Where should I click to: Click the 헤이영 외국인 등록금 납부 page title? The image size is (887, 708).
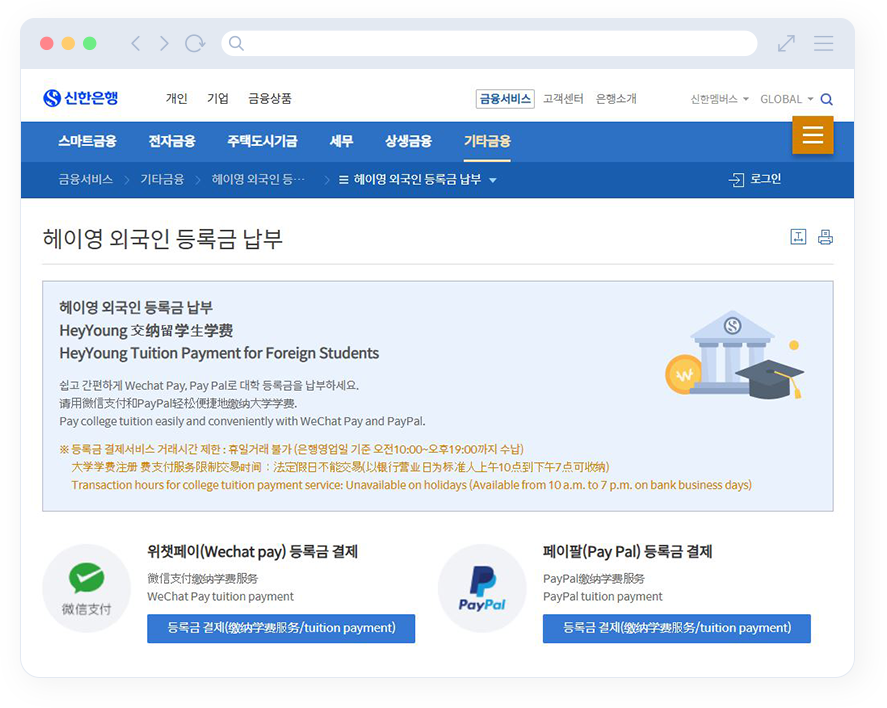coord(162,239)
